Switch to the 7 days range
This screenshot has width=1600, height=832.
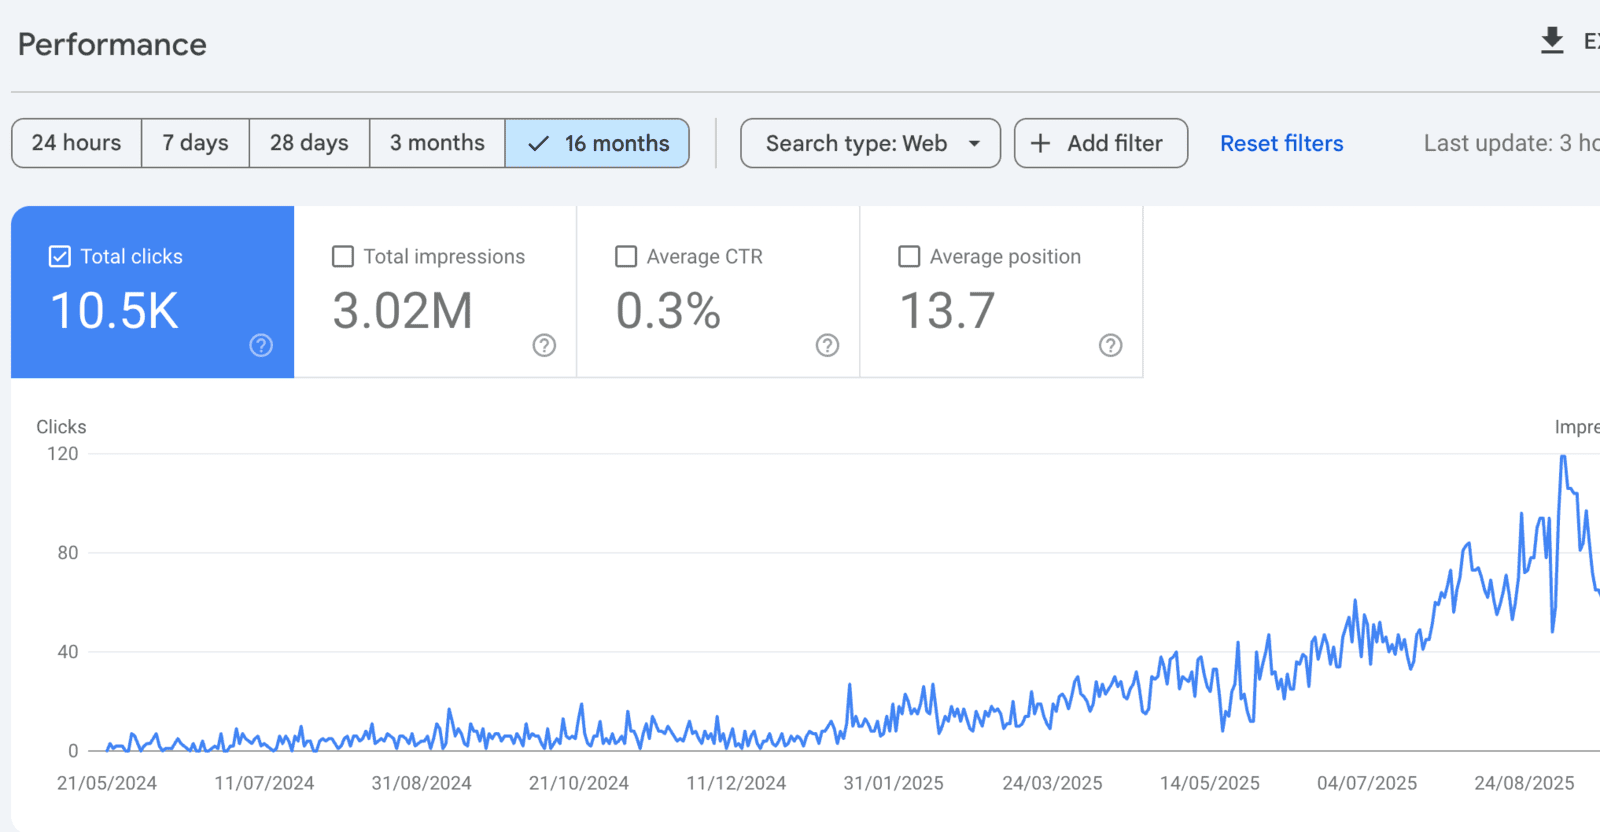[195, 143]
